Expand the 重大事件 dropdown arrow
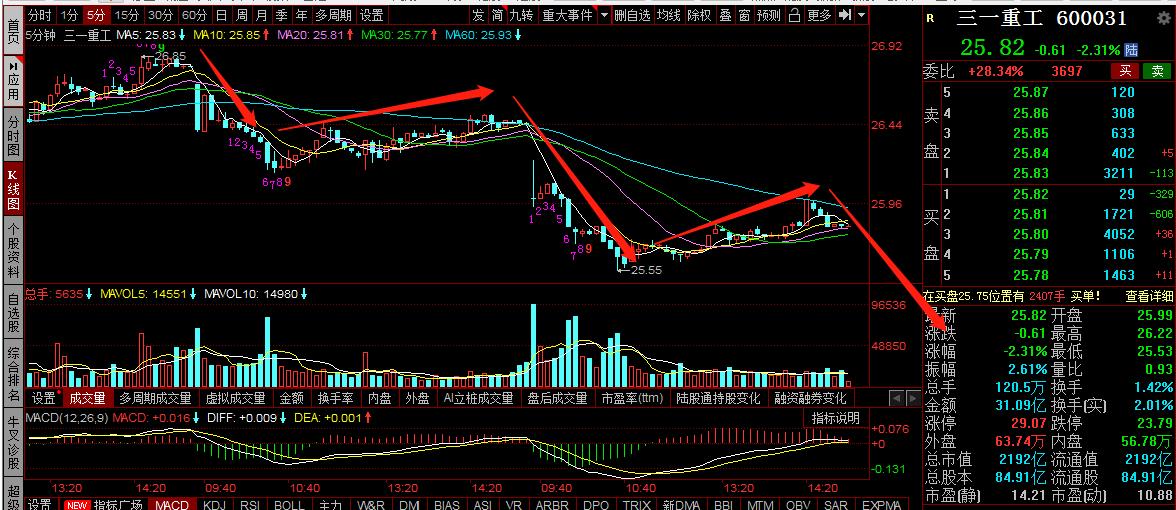Viewport: 1176px width, 510px height. (x=604, y=15)
